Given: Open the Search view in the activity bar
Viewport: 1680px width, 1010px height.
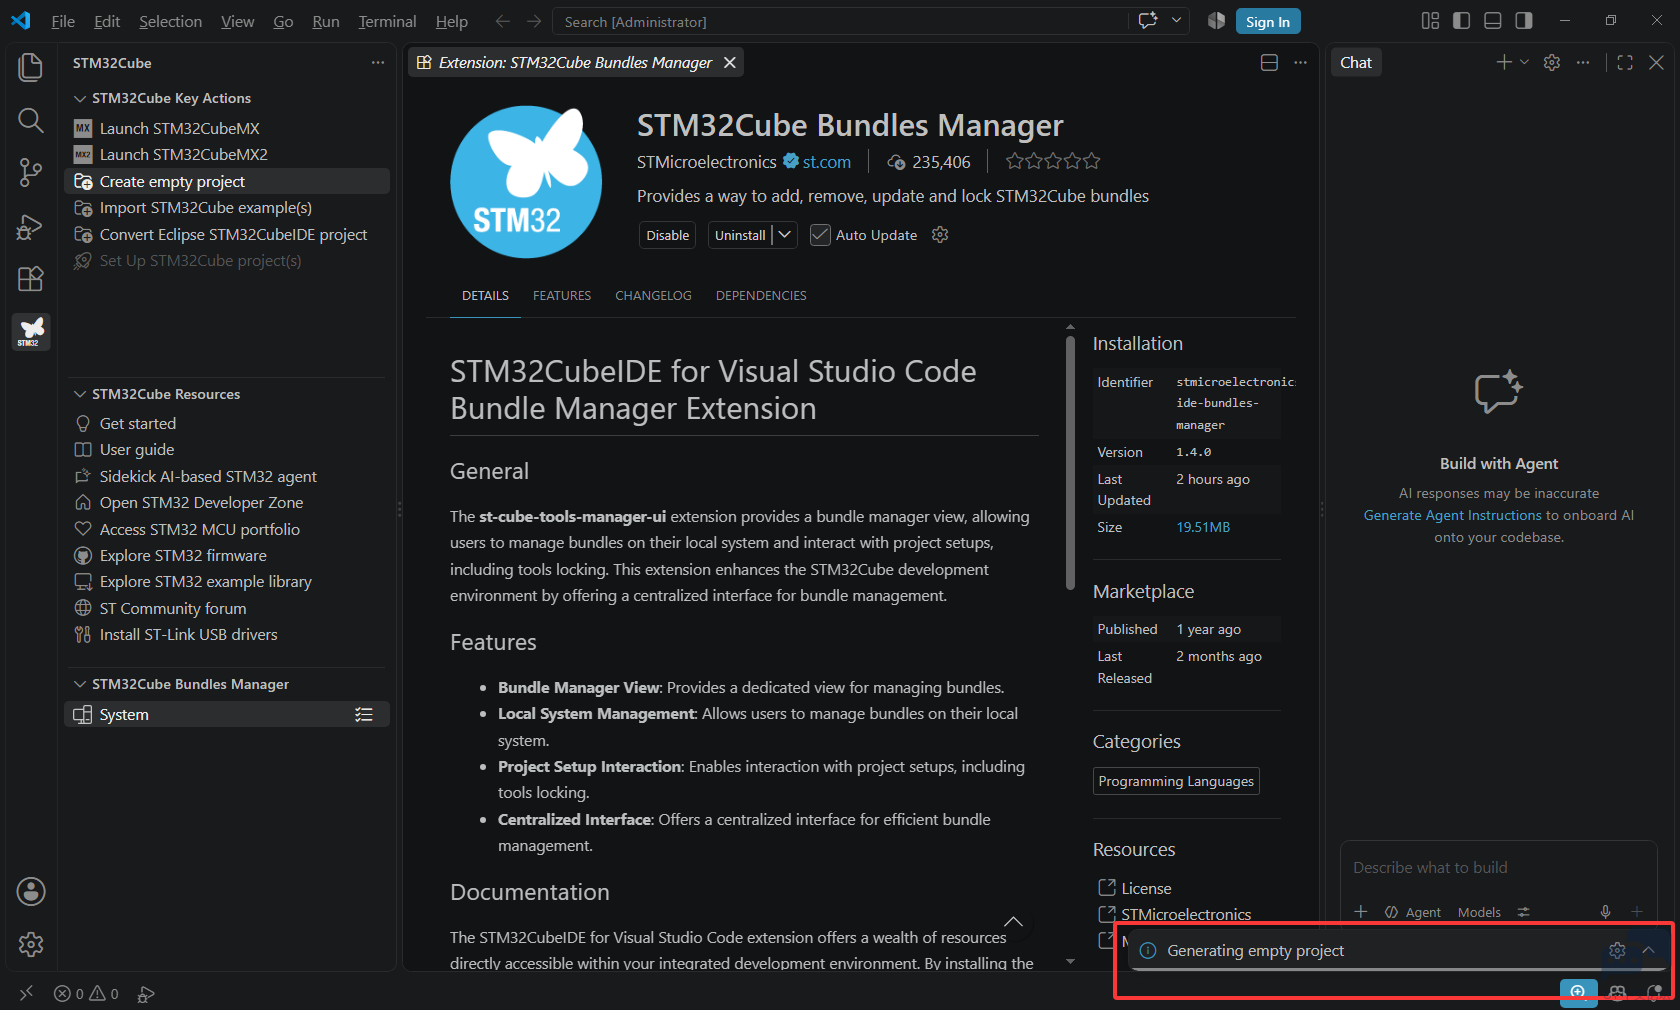Looking at the screenshot, I should (31, 120).
